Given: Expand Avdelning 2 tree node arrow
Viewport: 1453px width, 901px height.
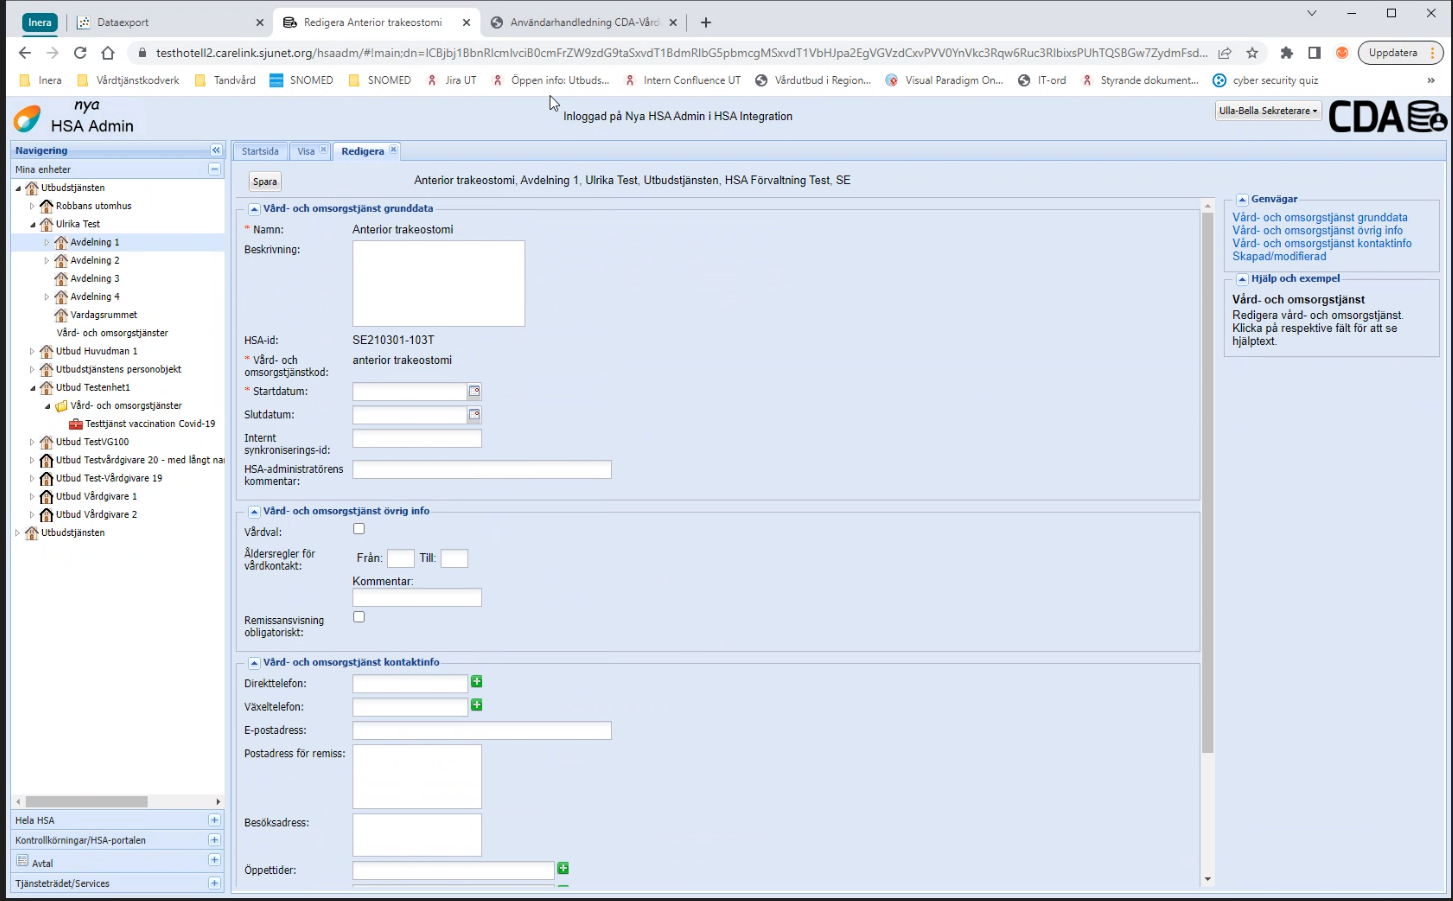Looking at the screenshot, I should point(46,261).
